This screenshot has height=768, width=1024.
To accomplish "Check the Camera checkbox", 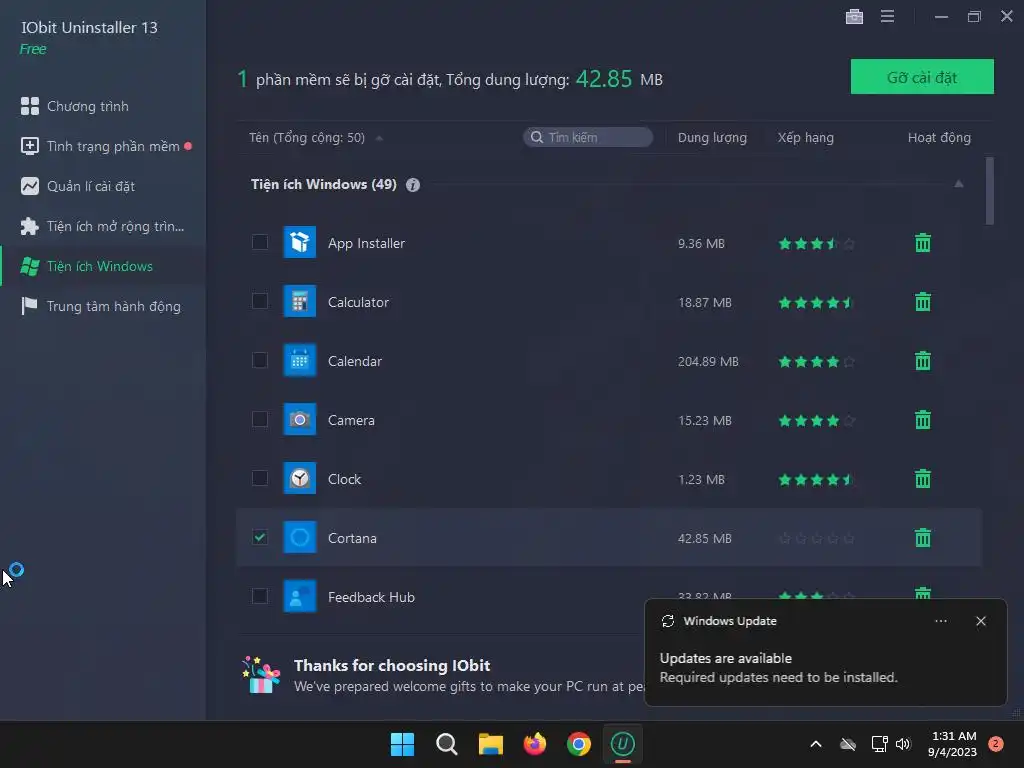I will (260, 419).
